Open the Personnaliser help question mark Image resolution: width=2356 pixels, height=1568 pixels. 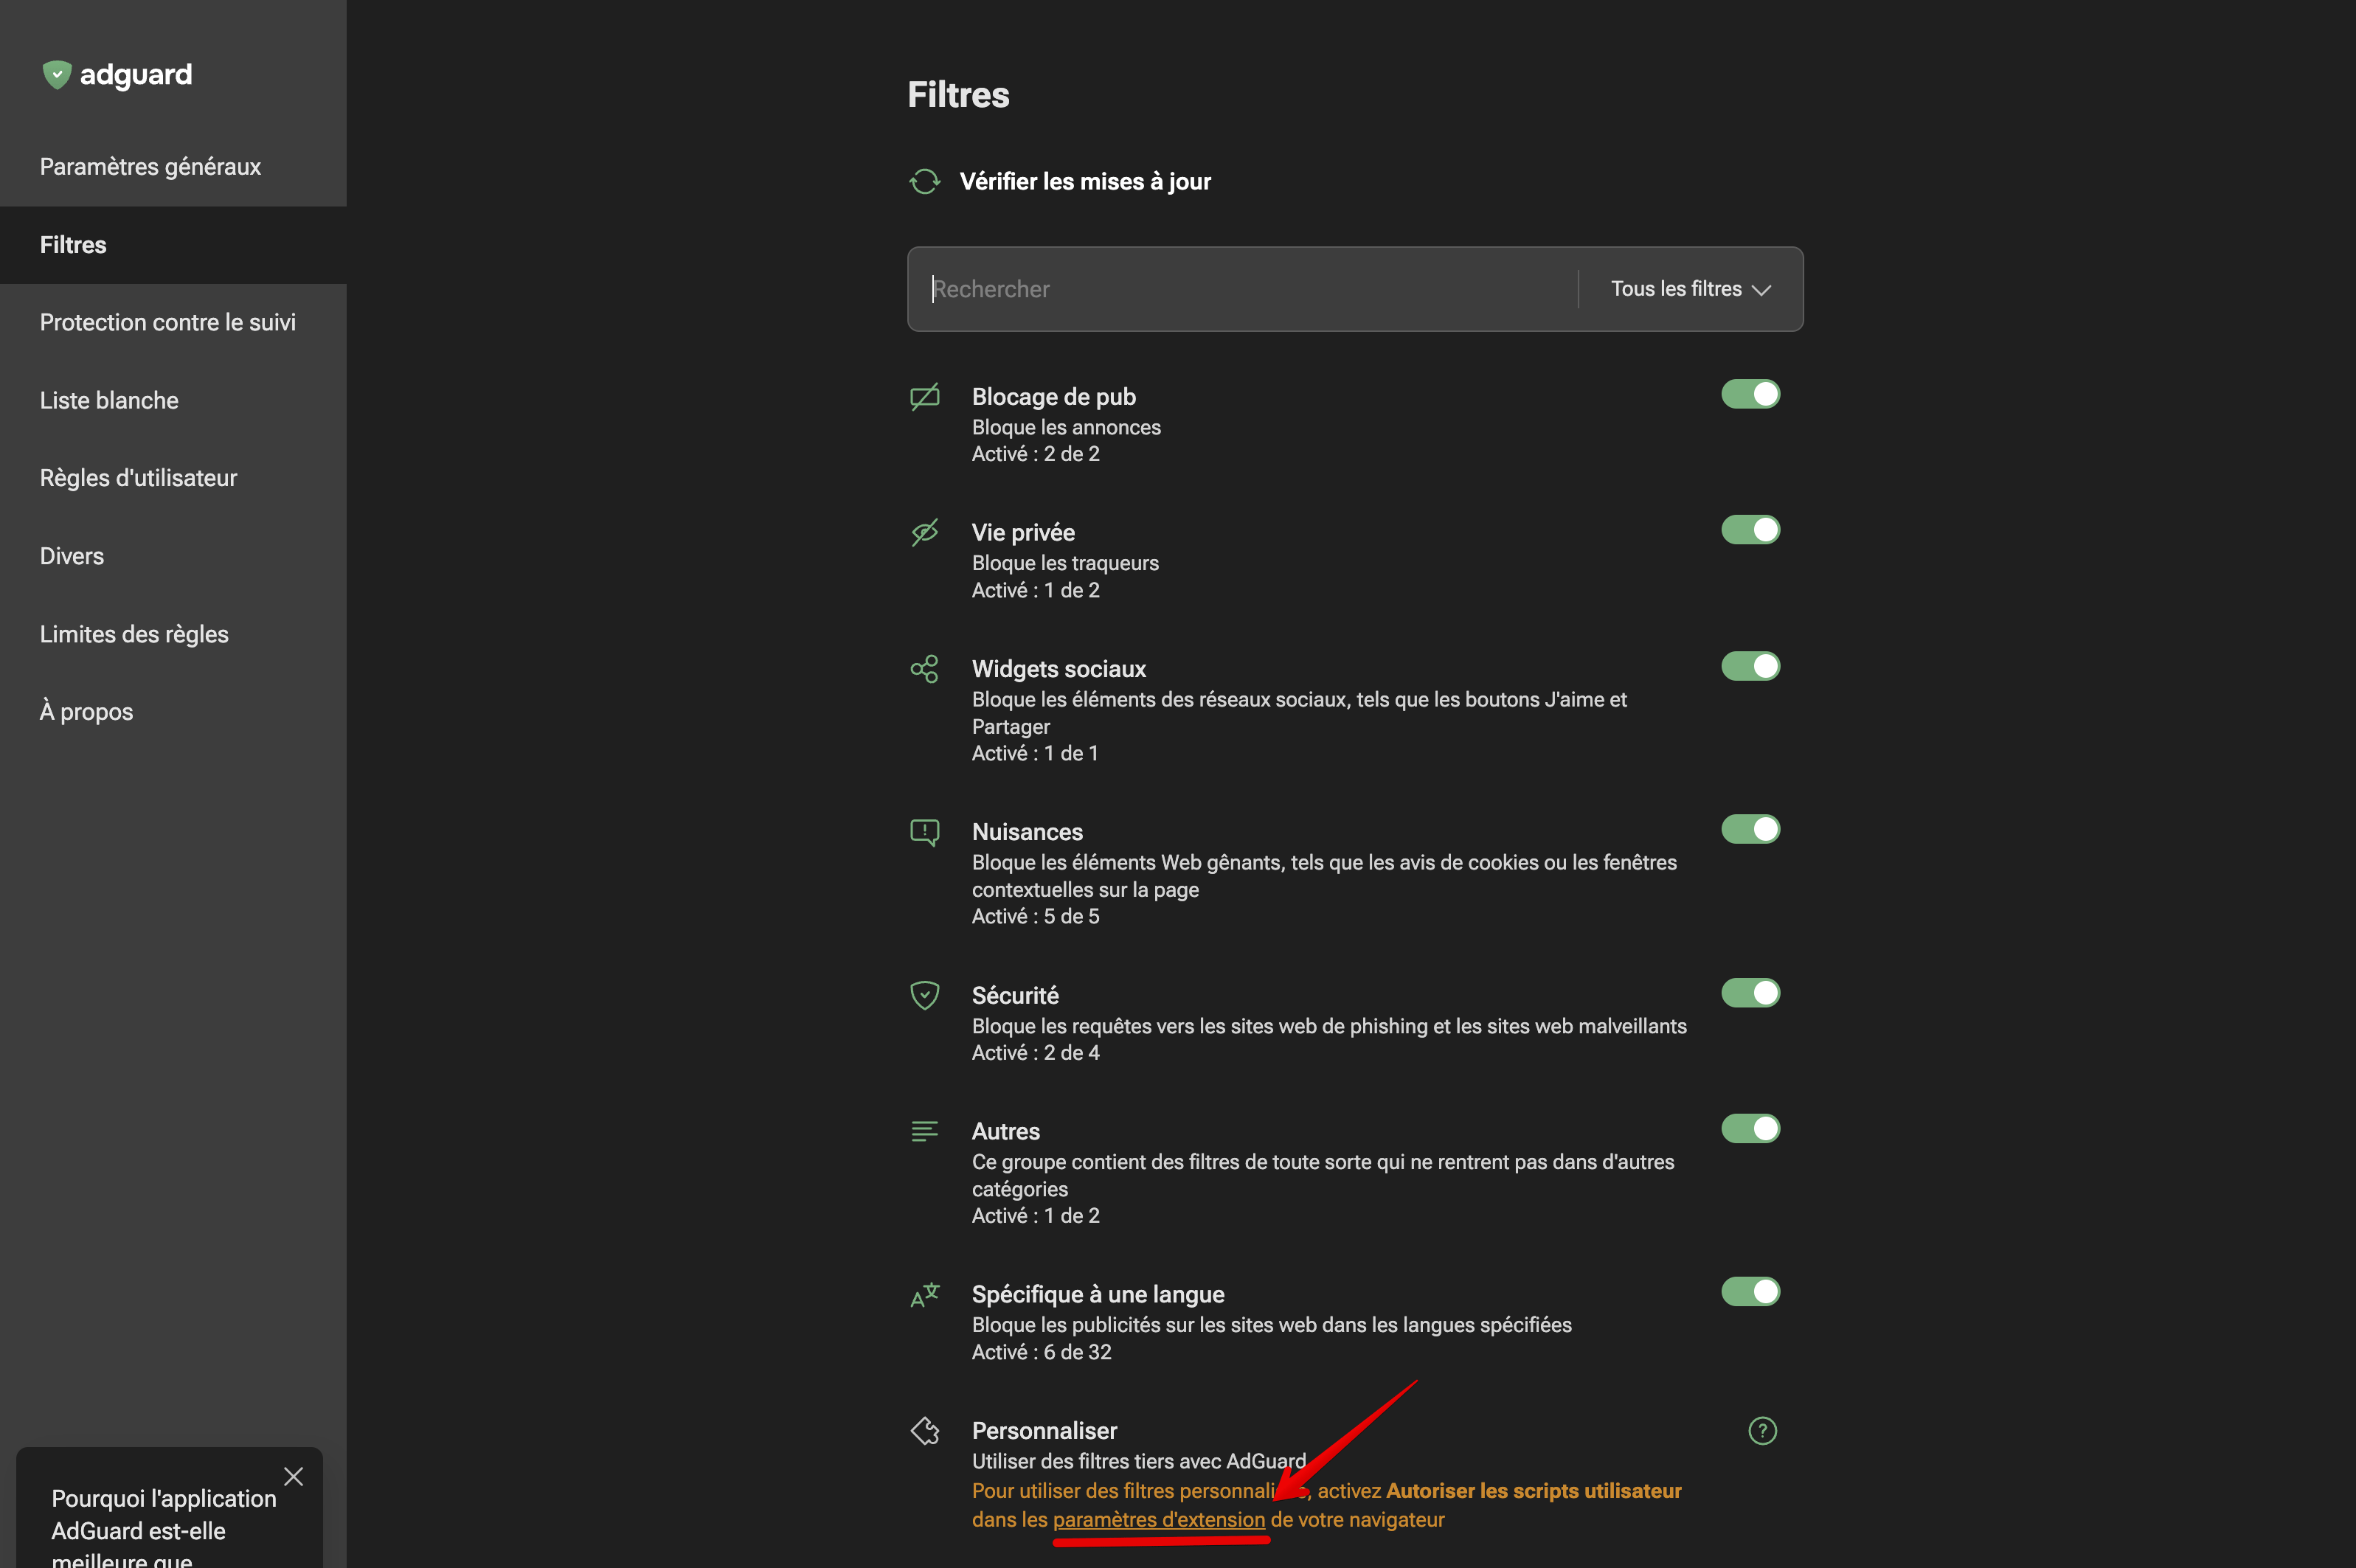click(x=1762, y=1431)
